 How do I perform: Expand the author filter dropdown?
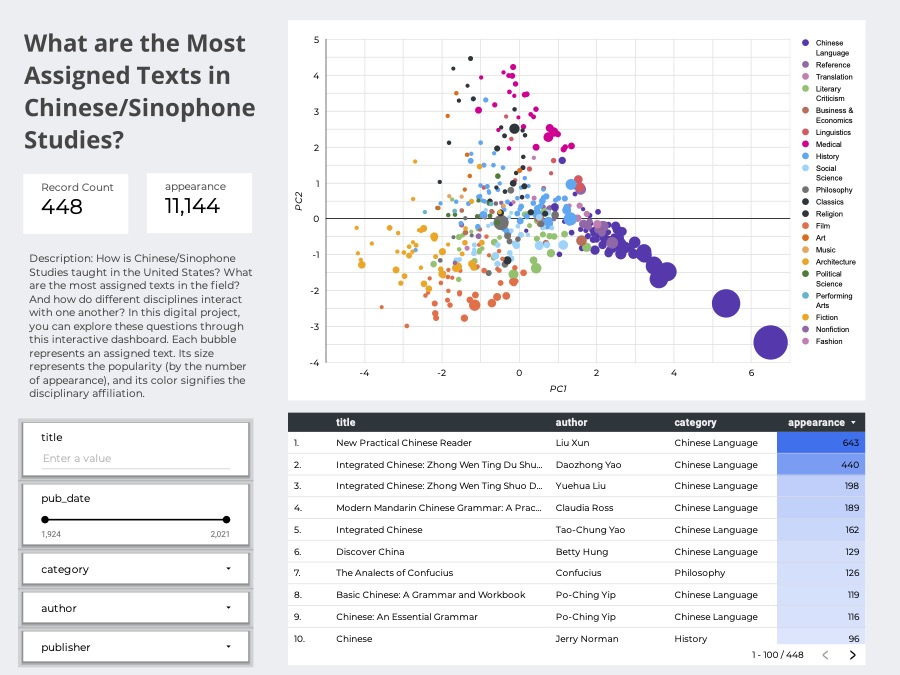coord(135,608)
